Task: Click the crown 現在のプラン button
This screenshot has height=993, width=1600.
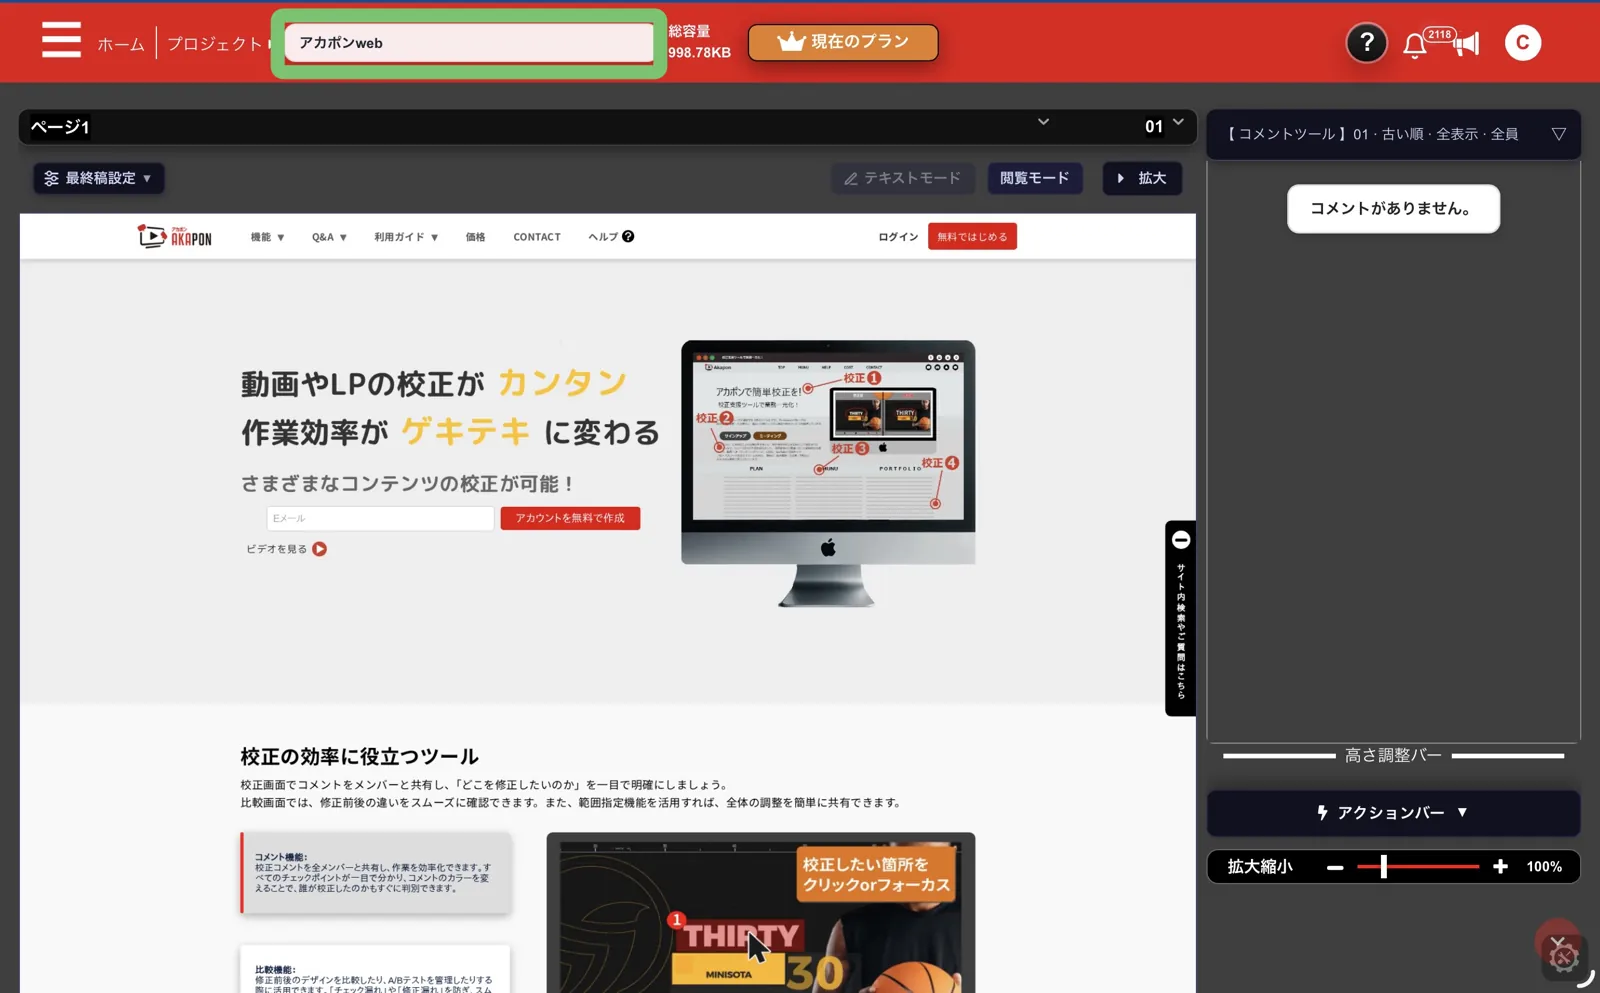Action: coord(843,42)
